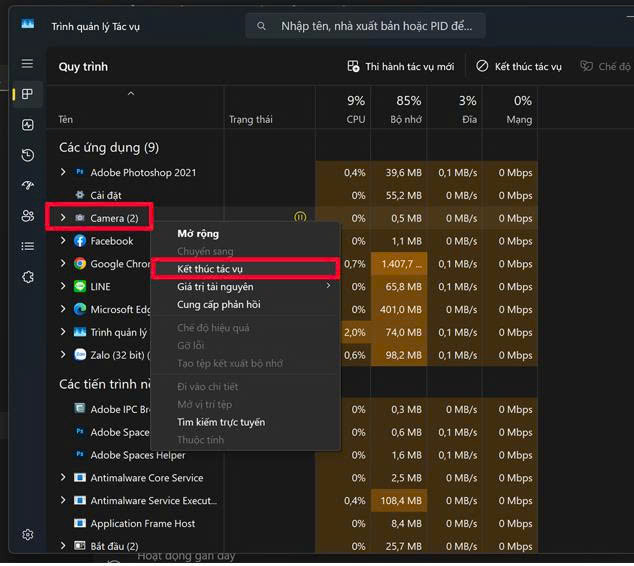The image size is (634, 566).
Task: Open the Startup apps sidebar icon
Action: pos(27,186)
